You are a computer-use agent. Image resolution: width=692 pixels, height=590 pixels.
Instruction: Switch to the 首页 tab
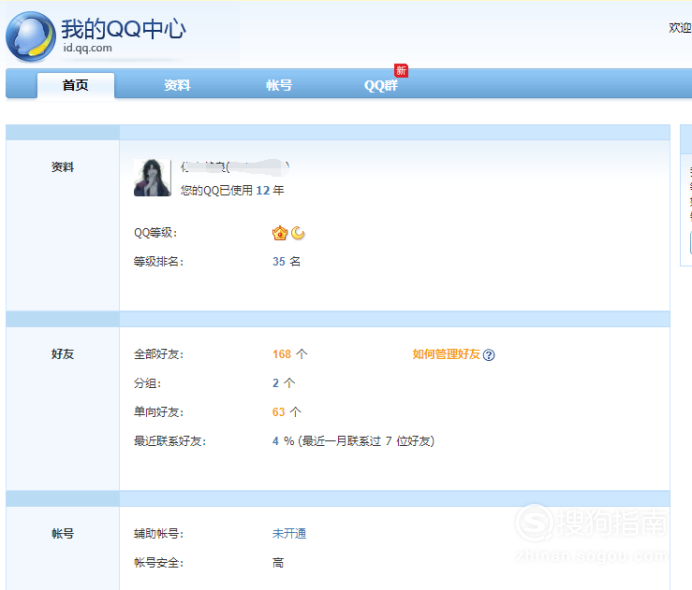75,85
